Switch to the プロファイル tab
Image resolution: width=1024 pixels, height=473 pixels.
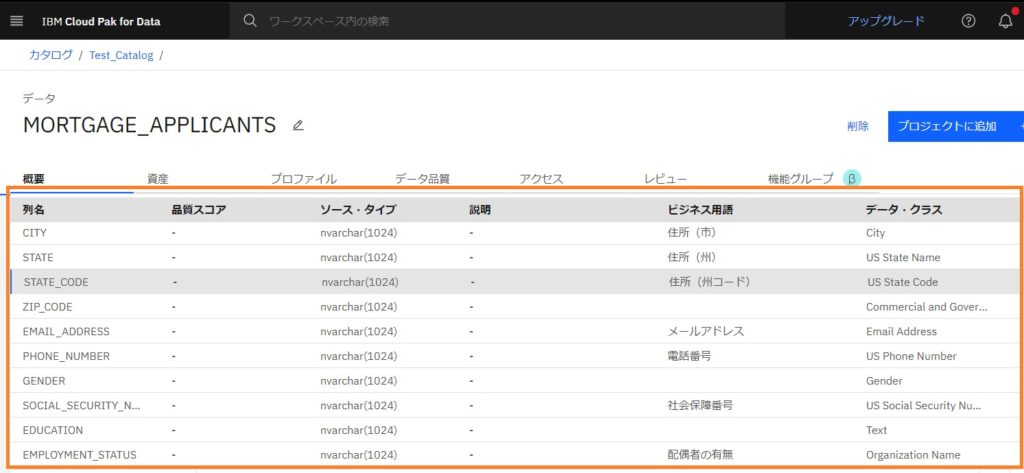click(x=304, y=178)
